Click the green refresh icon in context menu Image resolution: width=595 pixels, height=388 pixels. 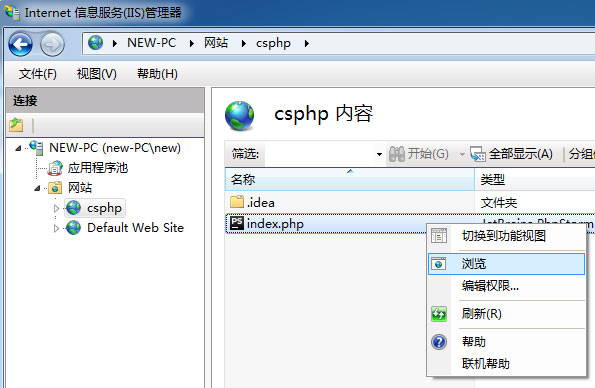click(439, 314)
